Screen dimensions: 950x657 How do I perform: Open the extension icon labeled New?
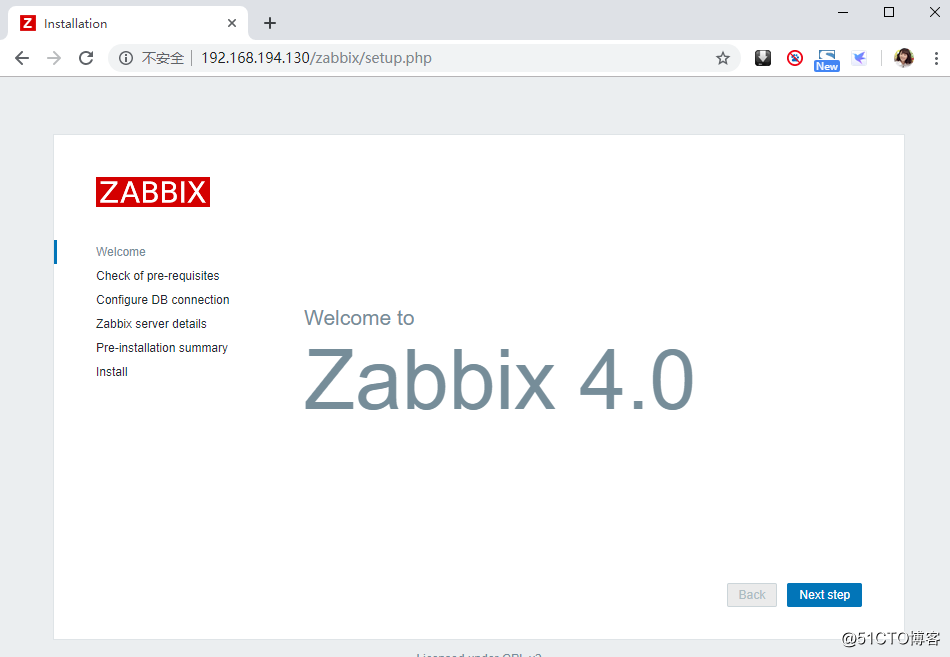(827, 61)
